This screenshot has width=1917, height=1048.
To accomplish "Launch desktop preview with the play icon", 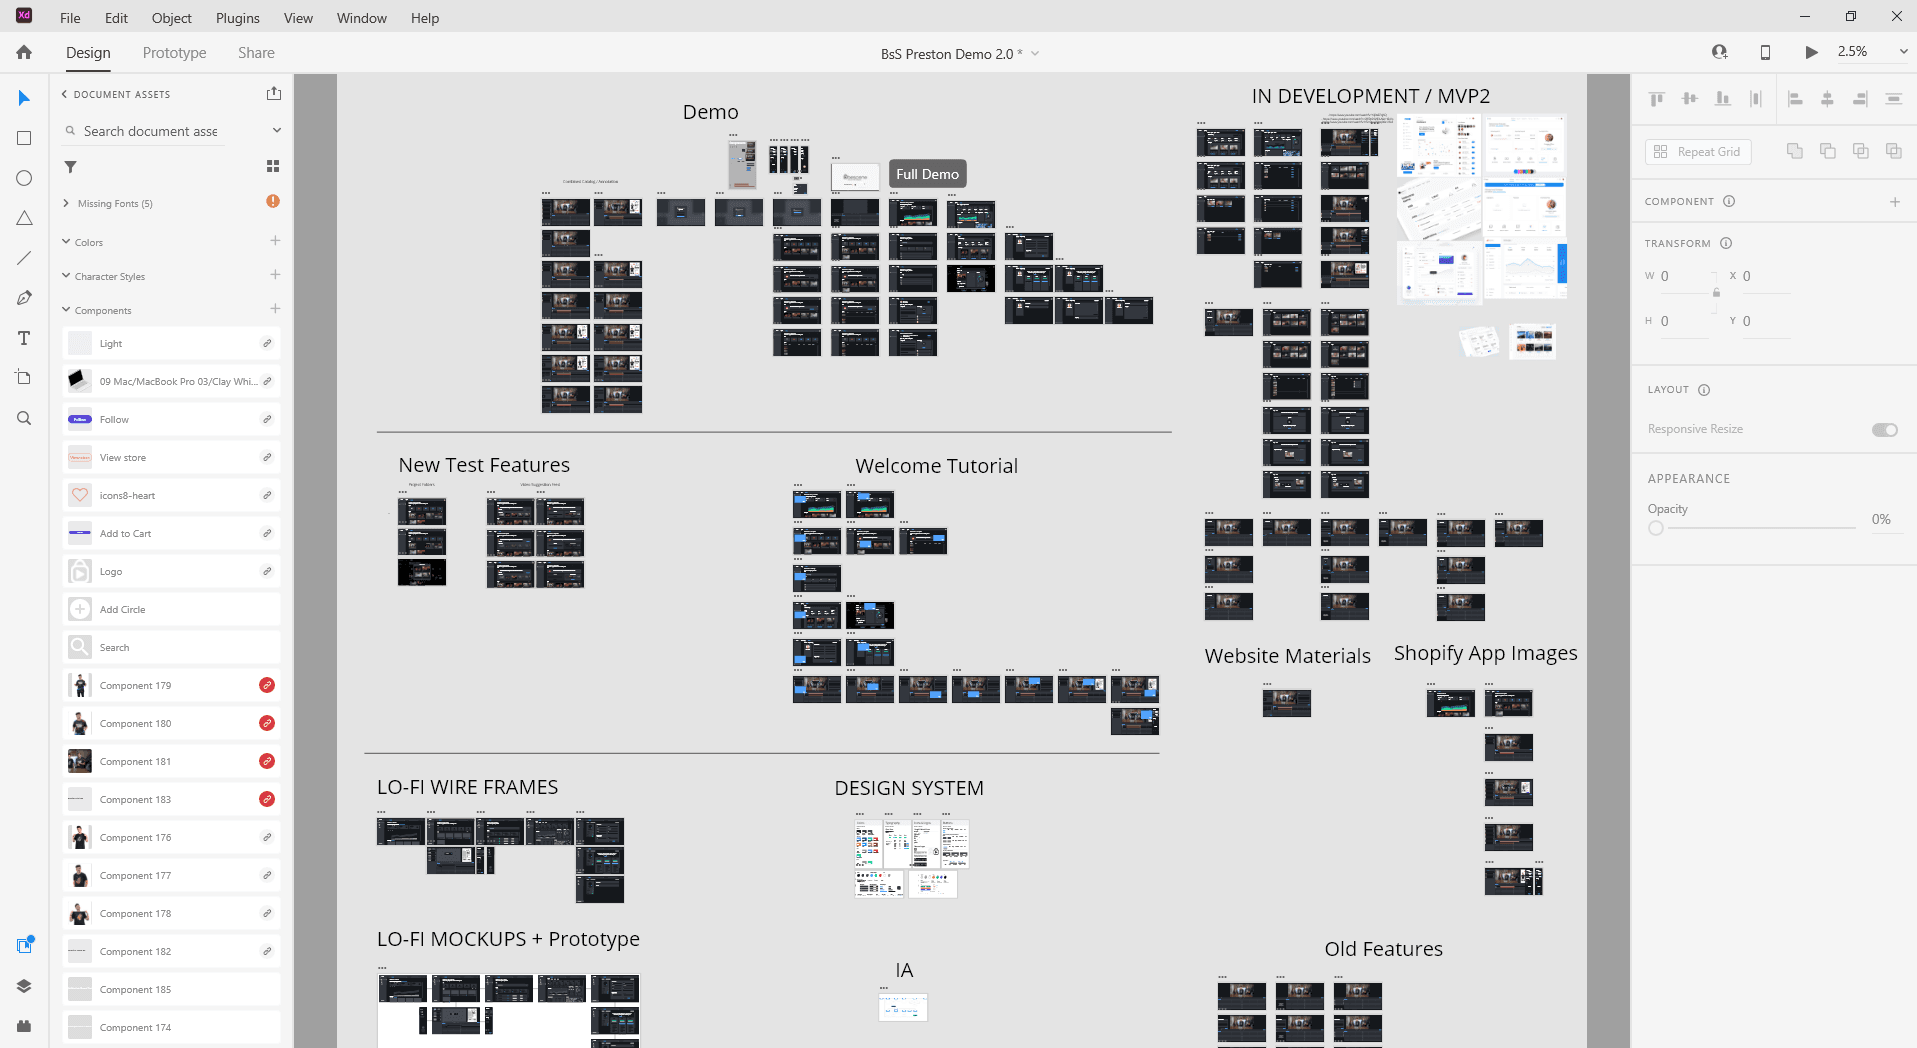I will 1810,52.
